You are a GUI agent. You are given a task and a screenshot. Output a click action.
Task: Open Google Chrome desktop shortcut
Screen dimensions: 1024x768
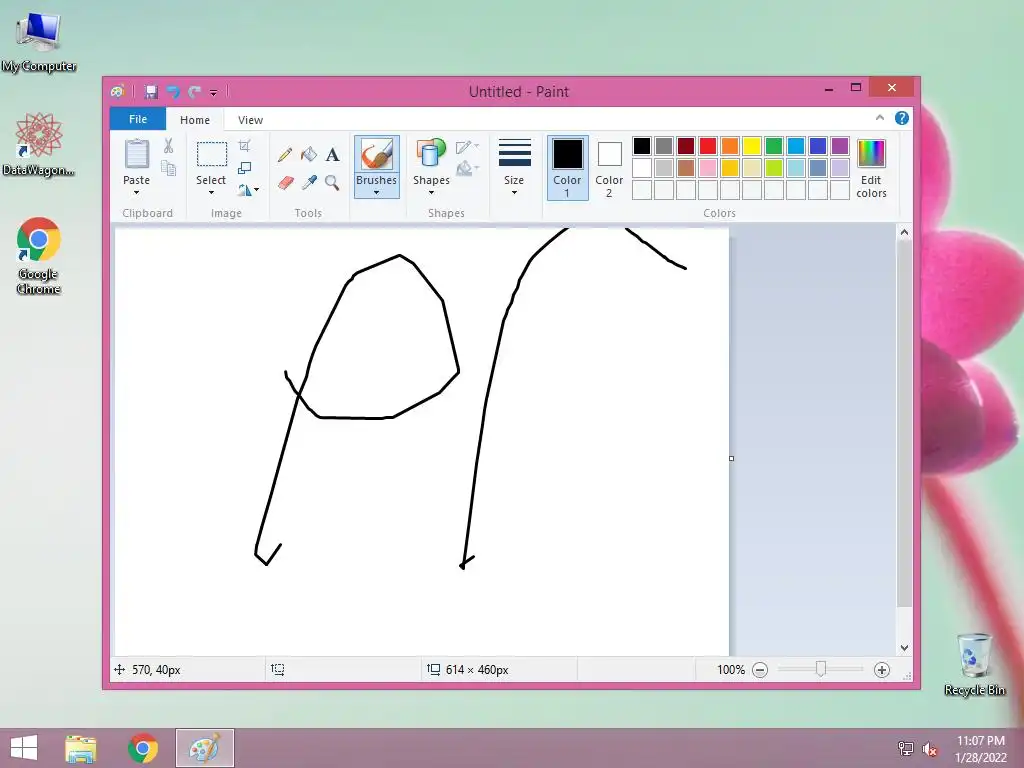(39, 255)
